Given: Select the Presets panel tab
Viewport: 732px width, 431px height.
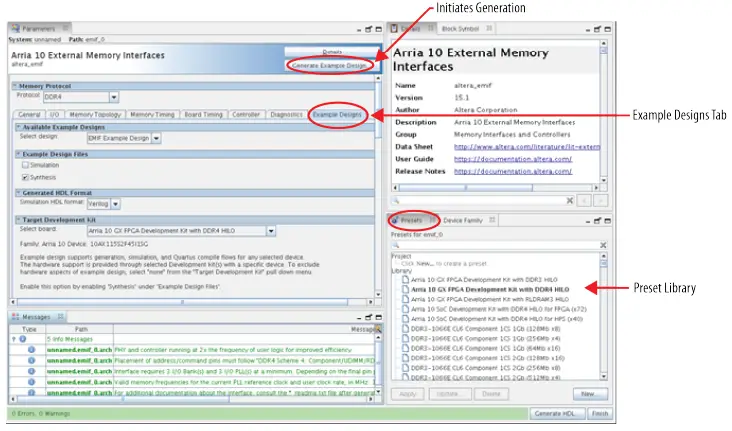Looking at the screenshot, I should tap(412, 220).
